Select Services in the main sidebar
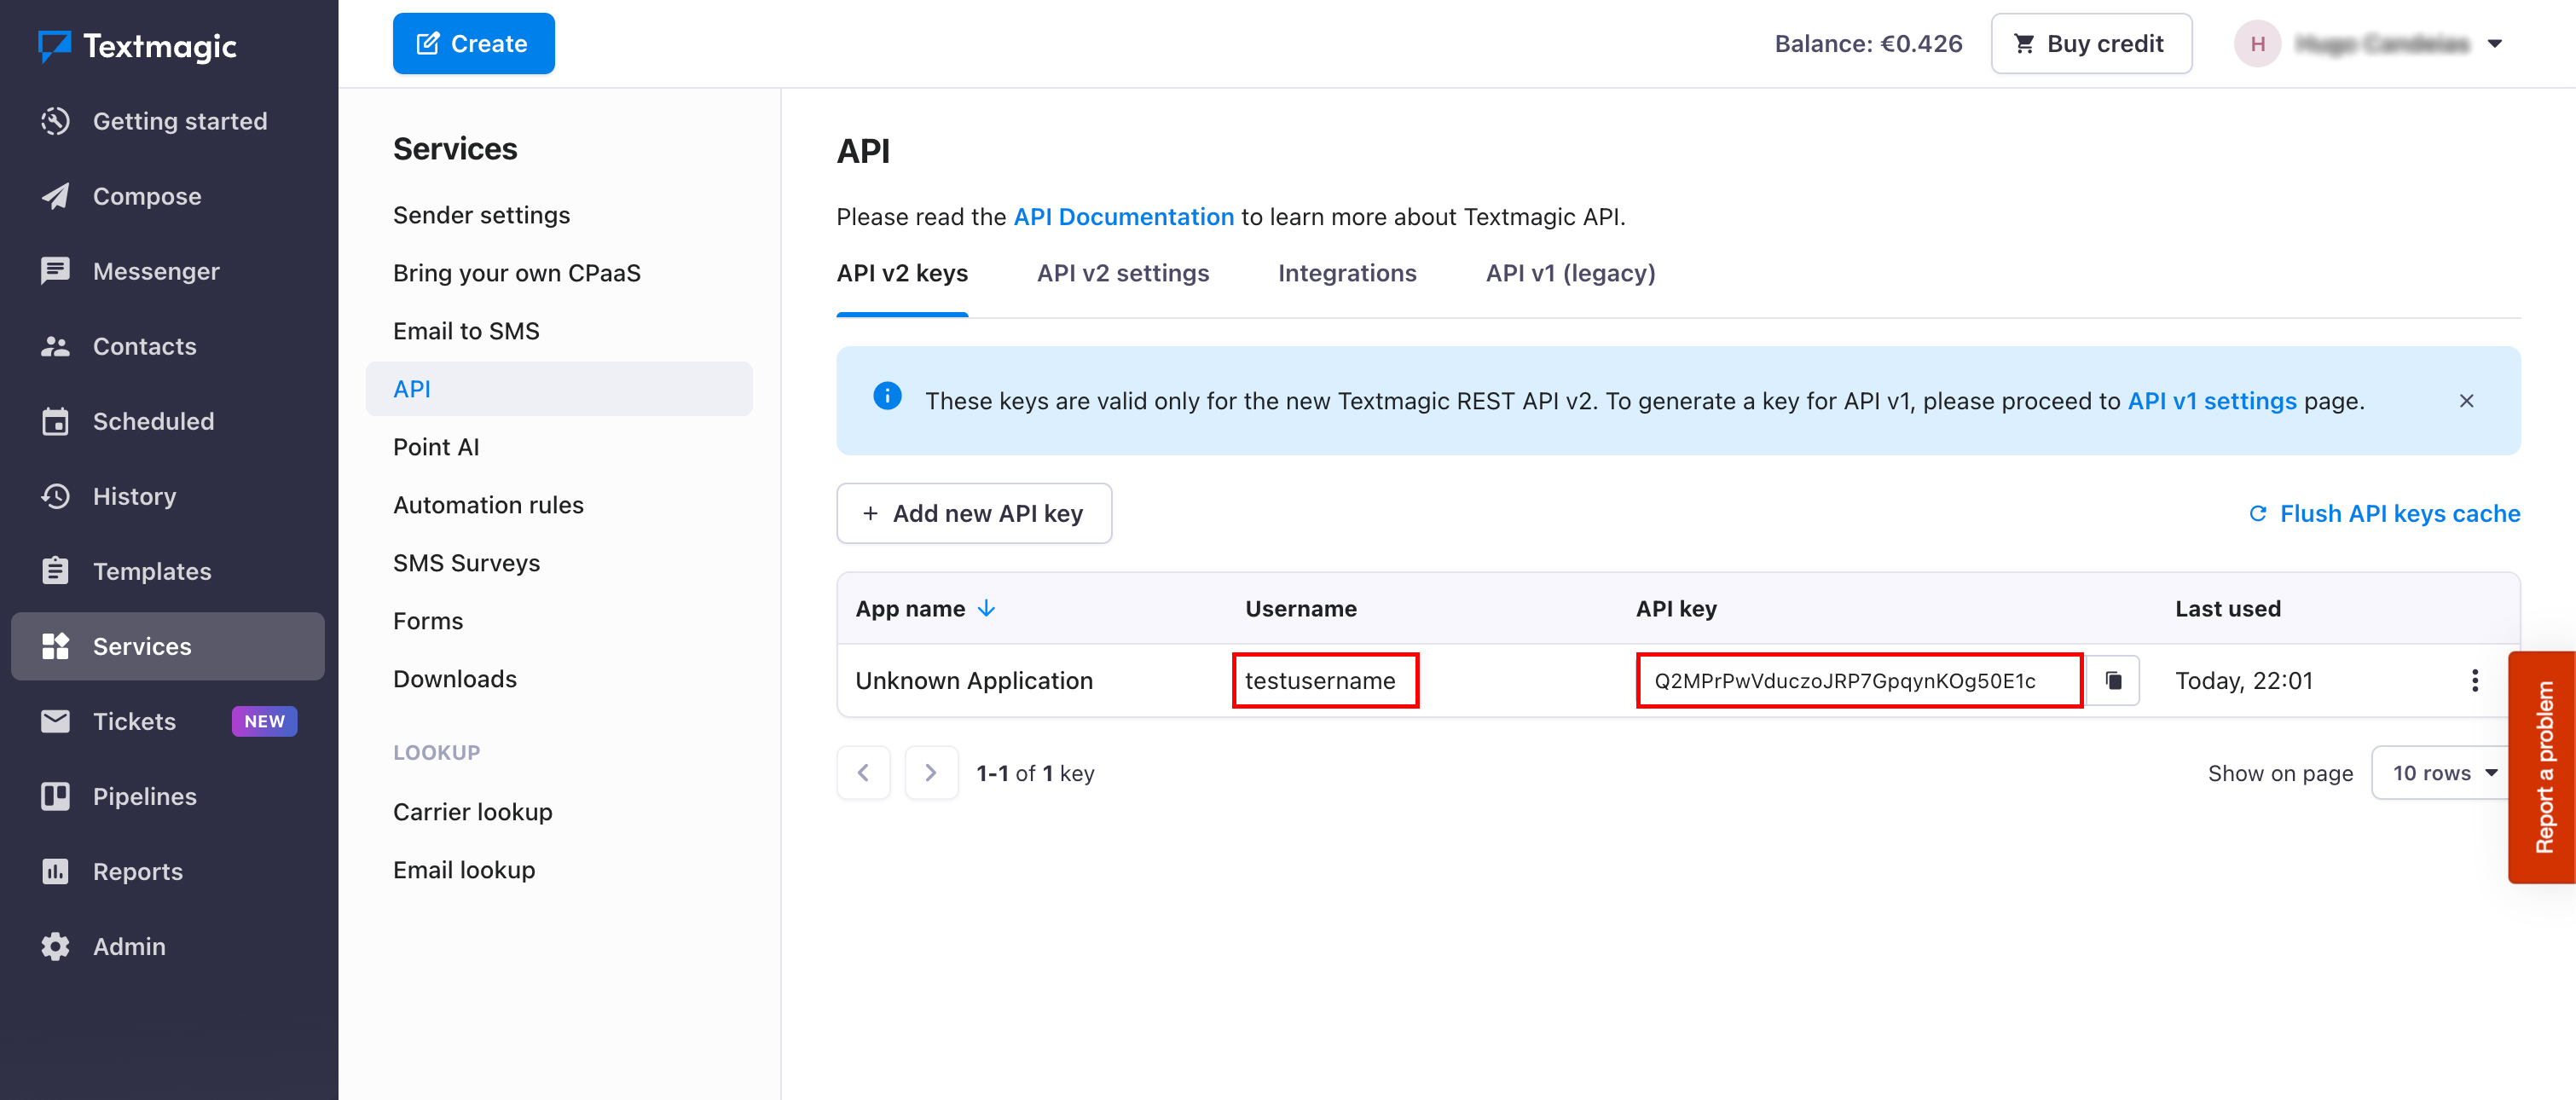 (168, 646)
